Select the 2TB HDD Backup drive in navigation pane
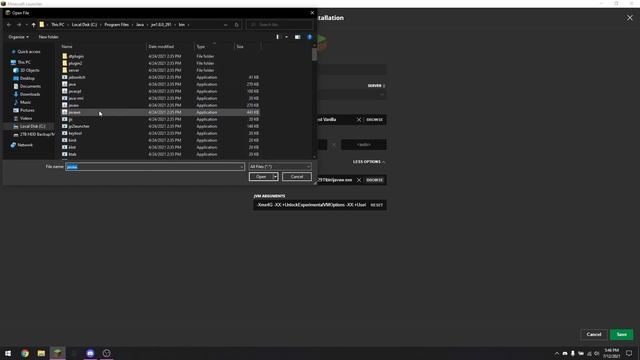Screen dimensions: 640x360 tap(37, 134)
